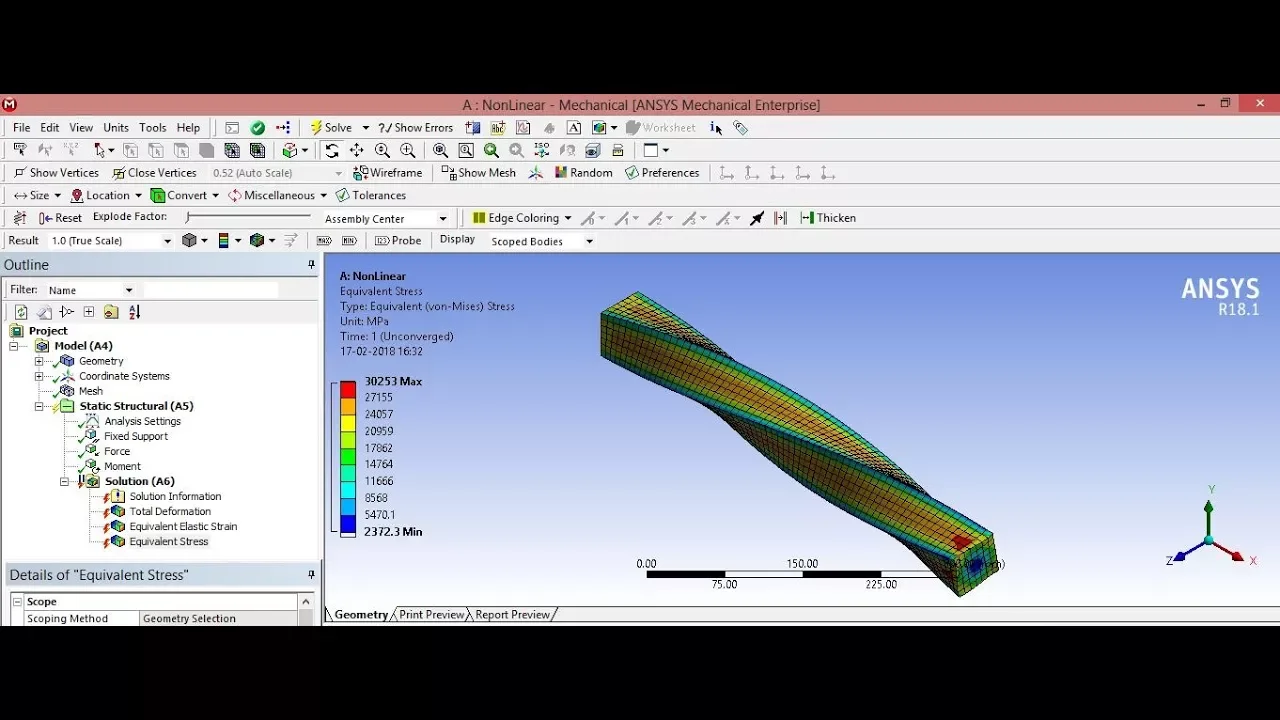Select Solution Information item
Screen dimensions: 1280x720
tap(175, 496)
